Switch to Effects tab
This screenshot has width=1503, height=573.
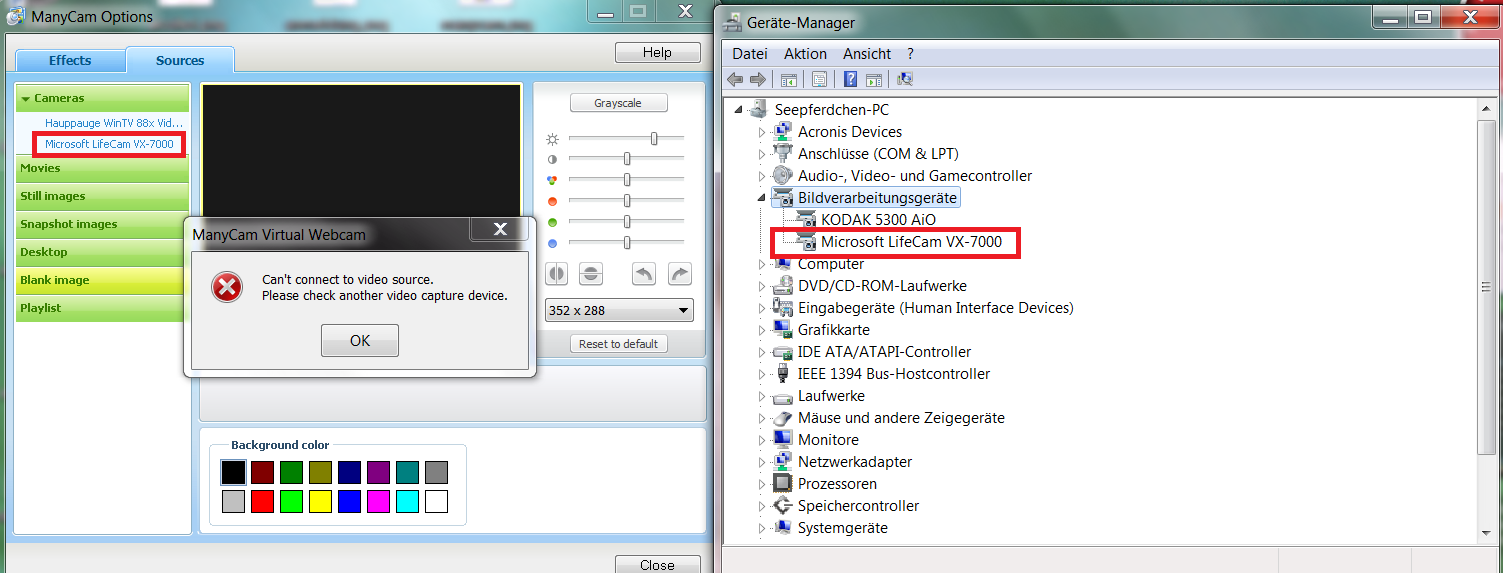(x=70, y=60)
